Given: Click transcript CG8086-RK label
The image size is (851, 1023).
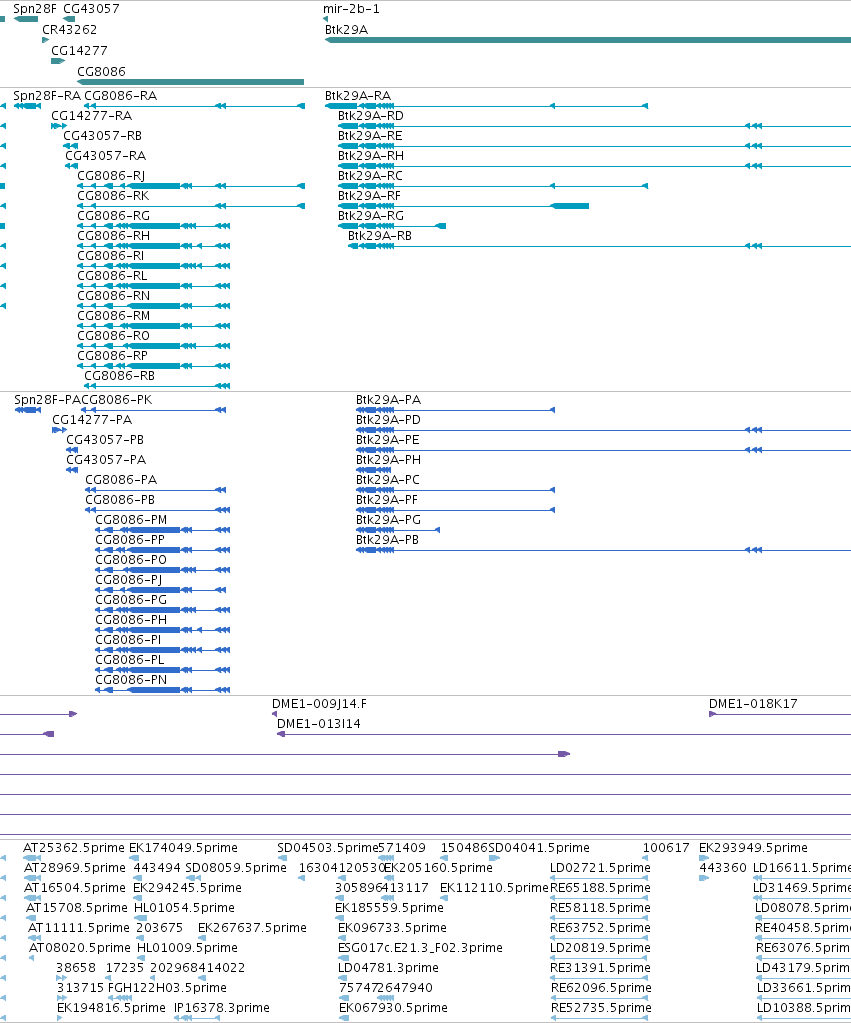Looking at the screenshot, I should (113, 196).
